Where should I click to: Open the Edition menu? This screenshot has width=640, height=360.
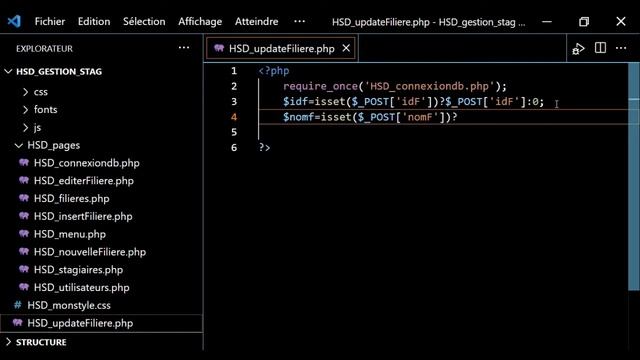(x=94, y=22)
